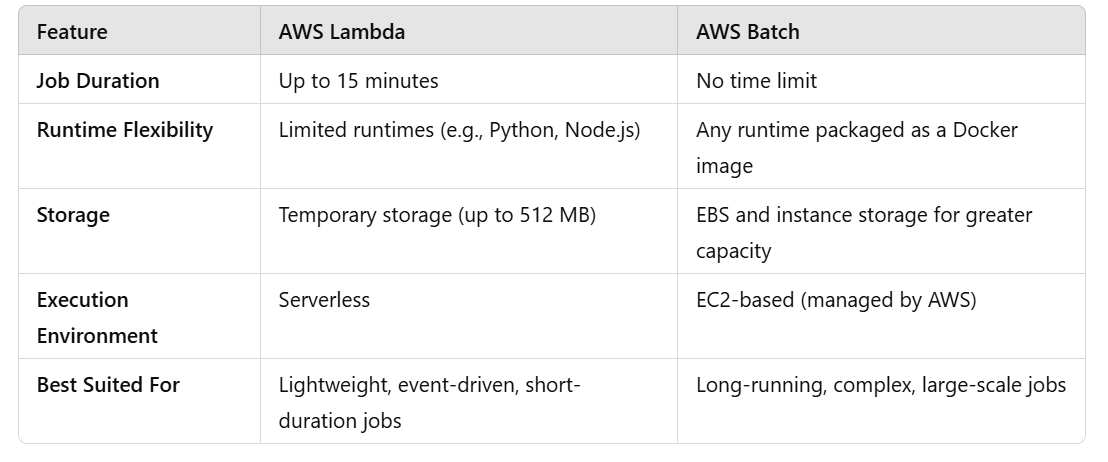Click the Storage row label
The width and height of the screenshot is (1108, 462).
pyautogui.click(x=73, y=215)
